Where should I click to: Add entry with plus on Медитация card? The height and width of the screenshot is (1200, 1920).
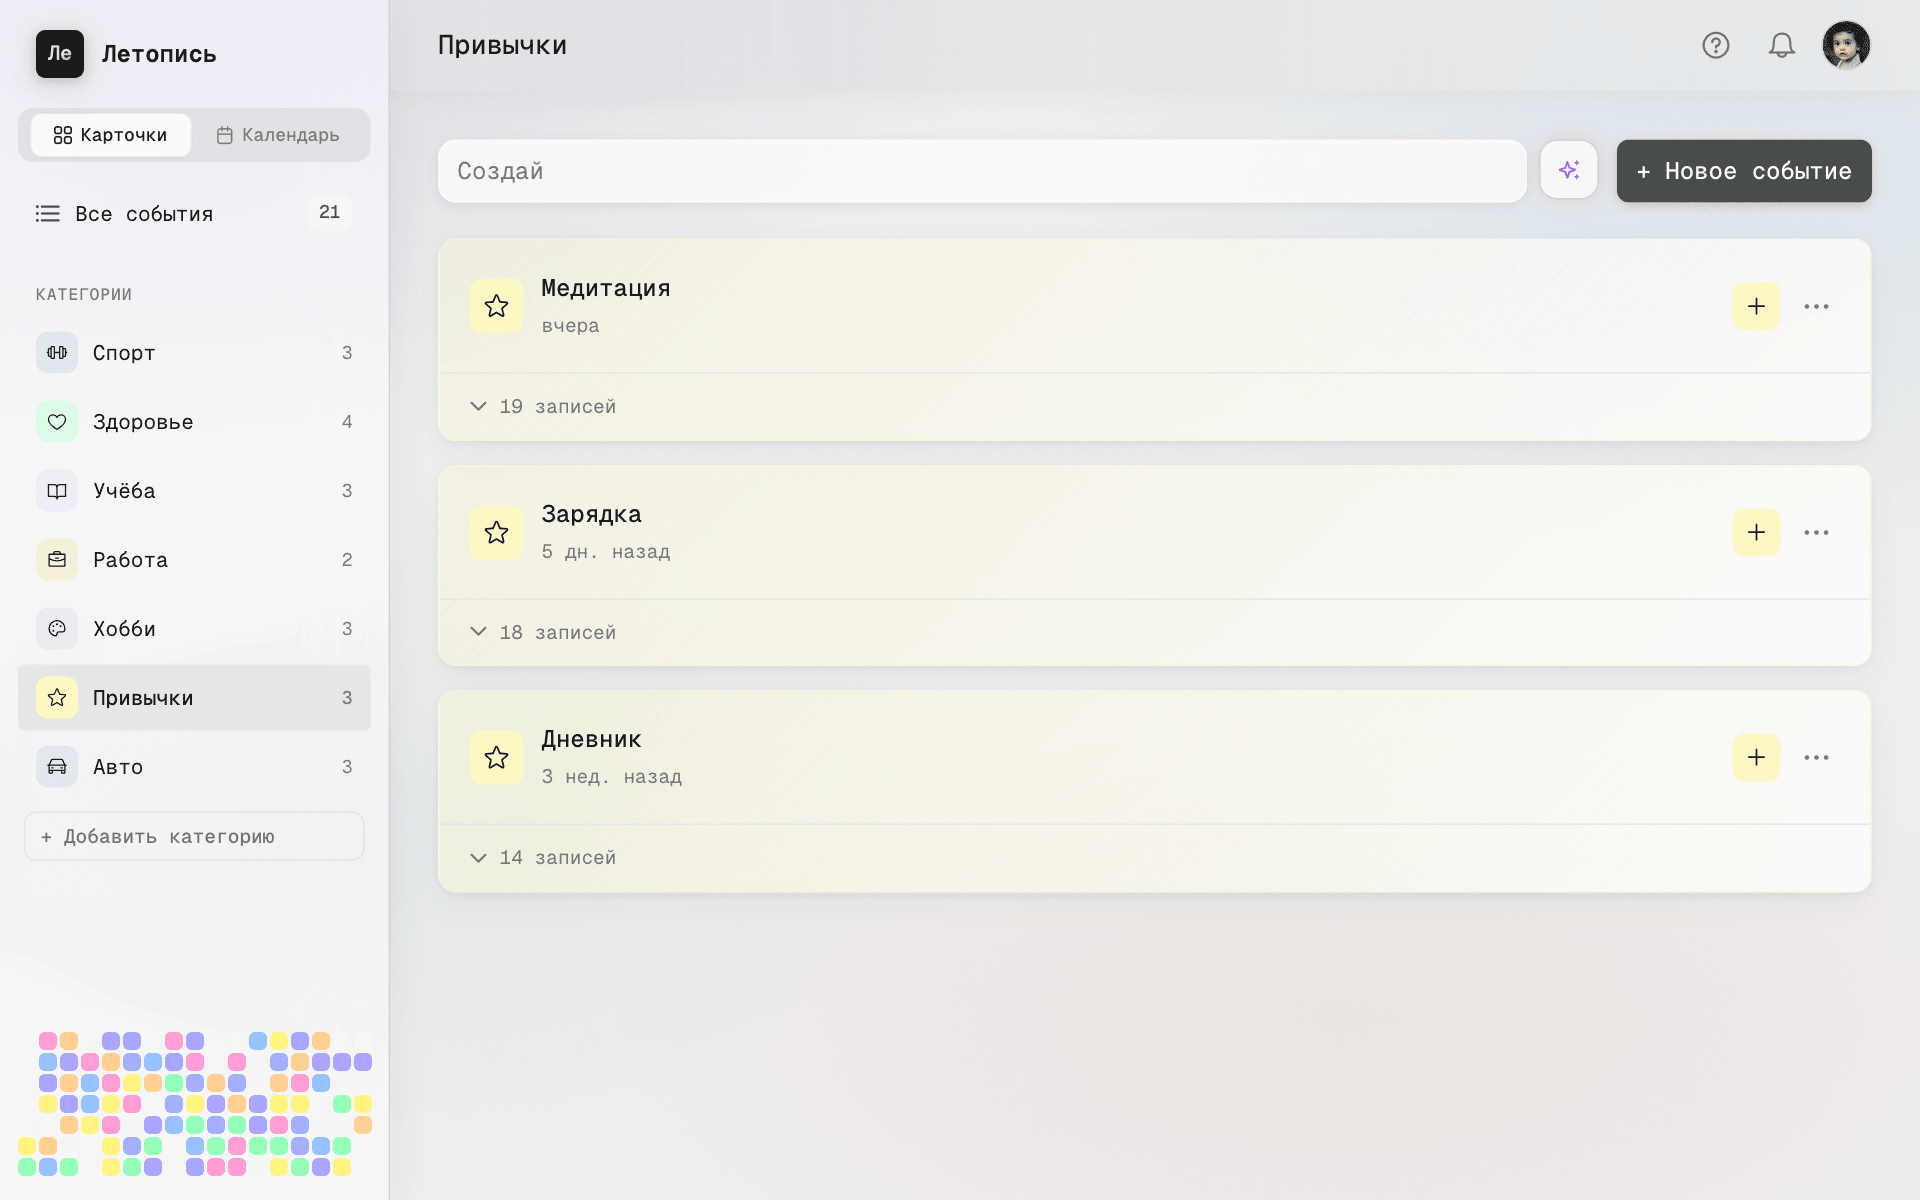[1755, 306]
